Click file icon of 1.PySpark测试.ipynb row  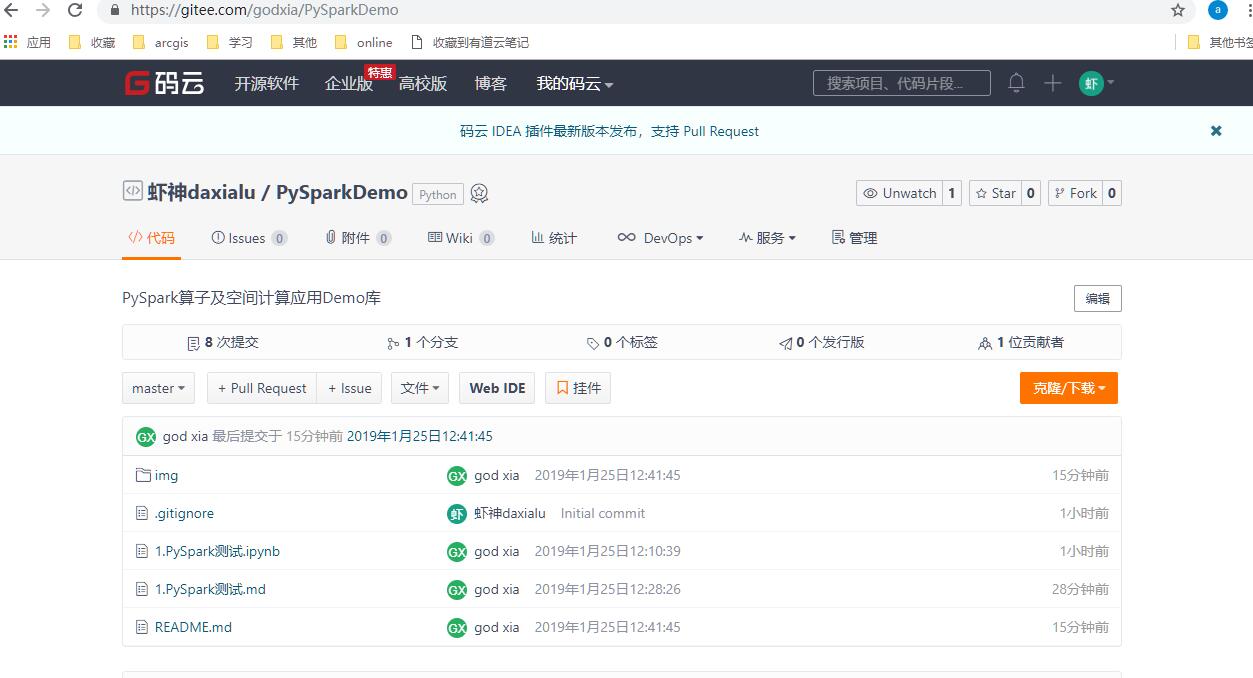point(142,551)
